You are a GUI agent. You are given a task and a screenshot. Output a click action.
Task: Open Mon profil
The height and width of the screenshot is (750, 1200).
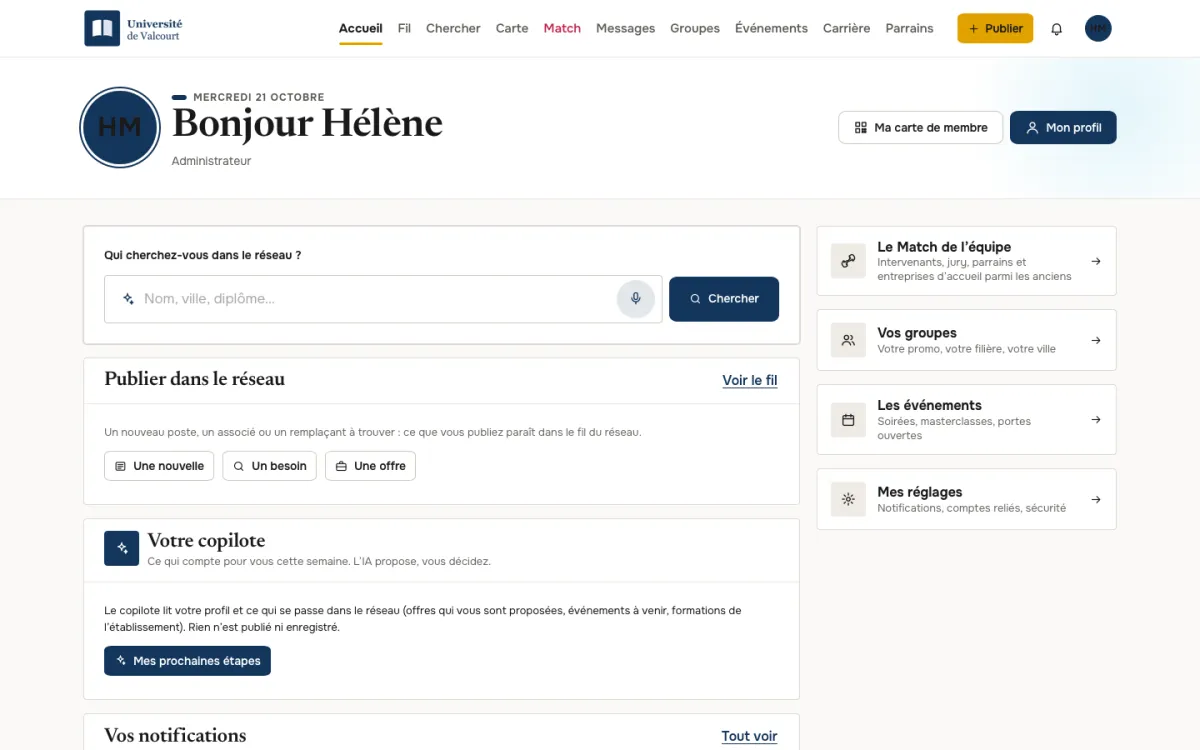click(x=1063, y=128)
